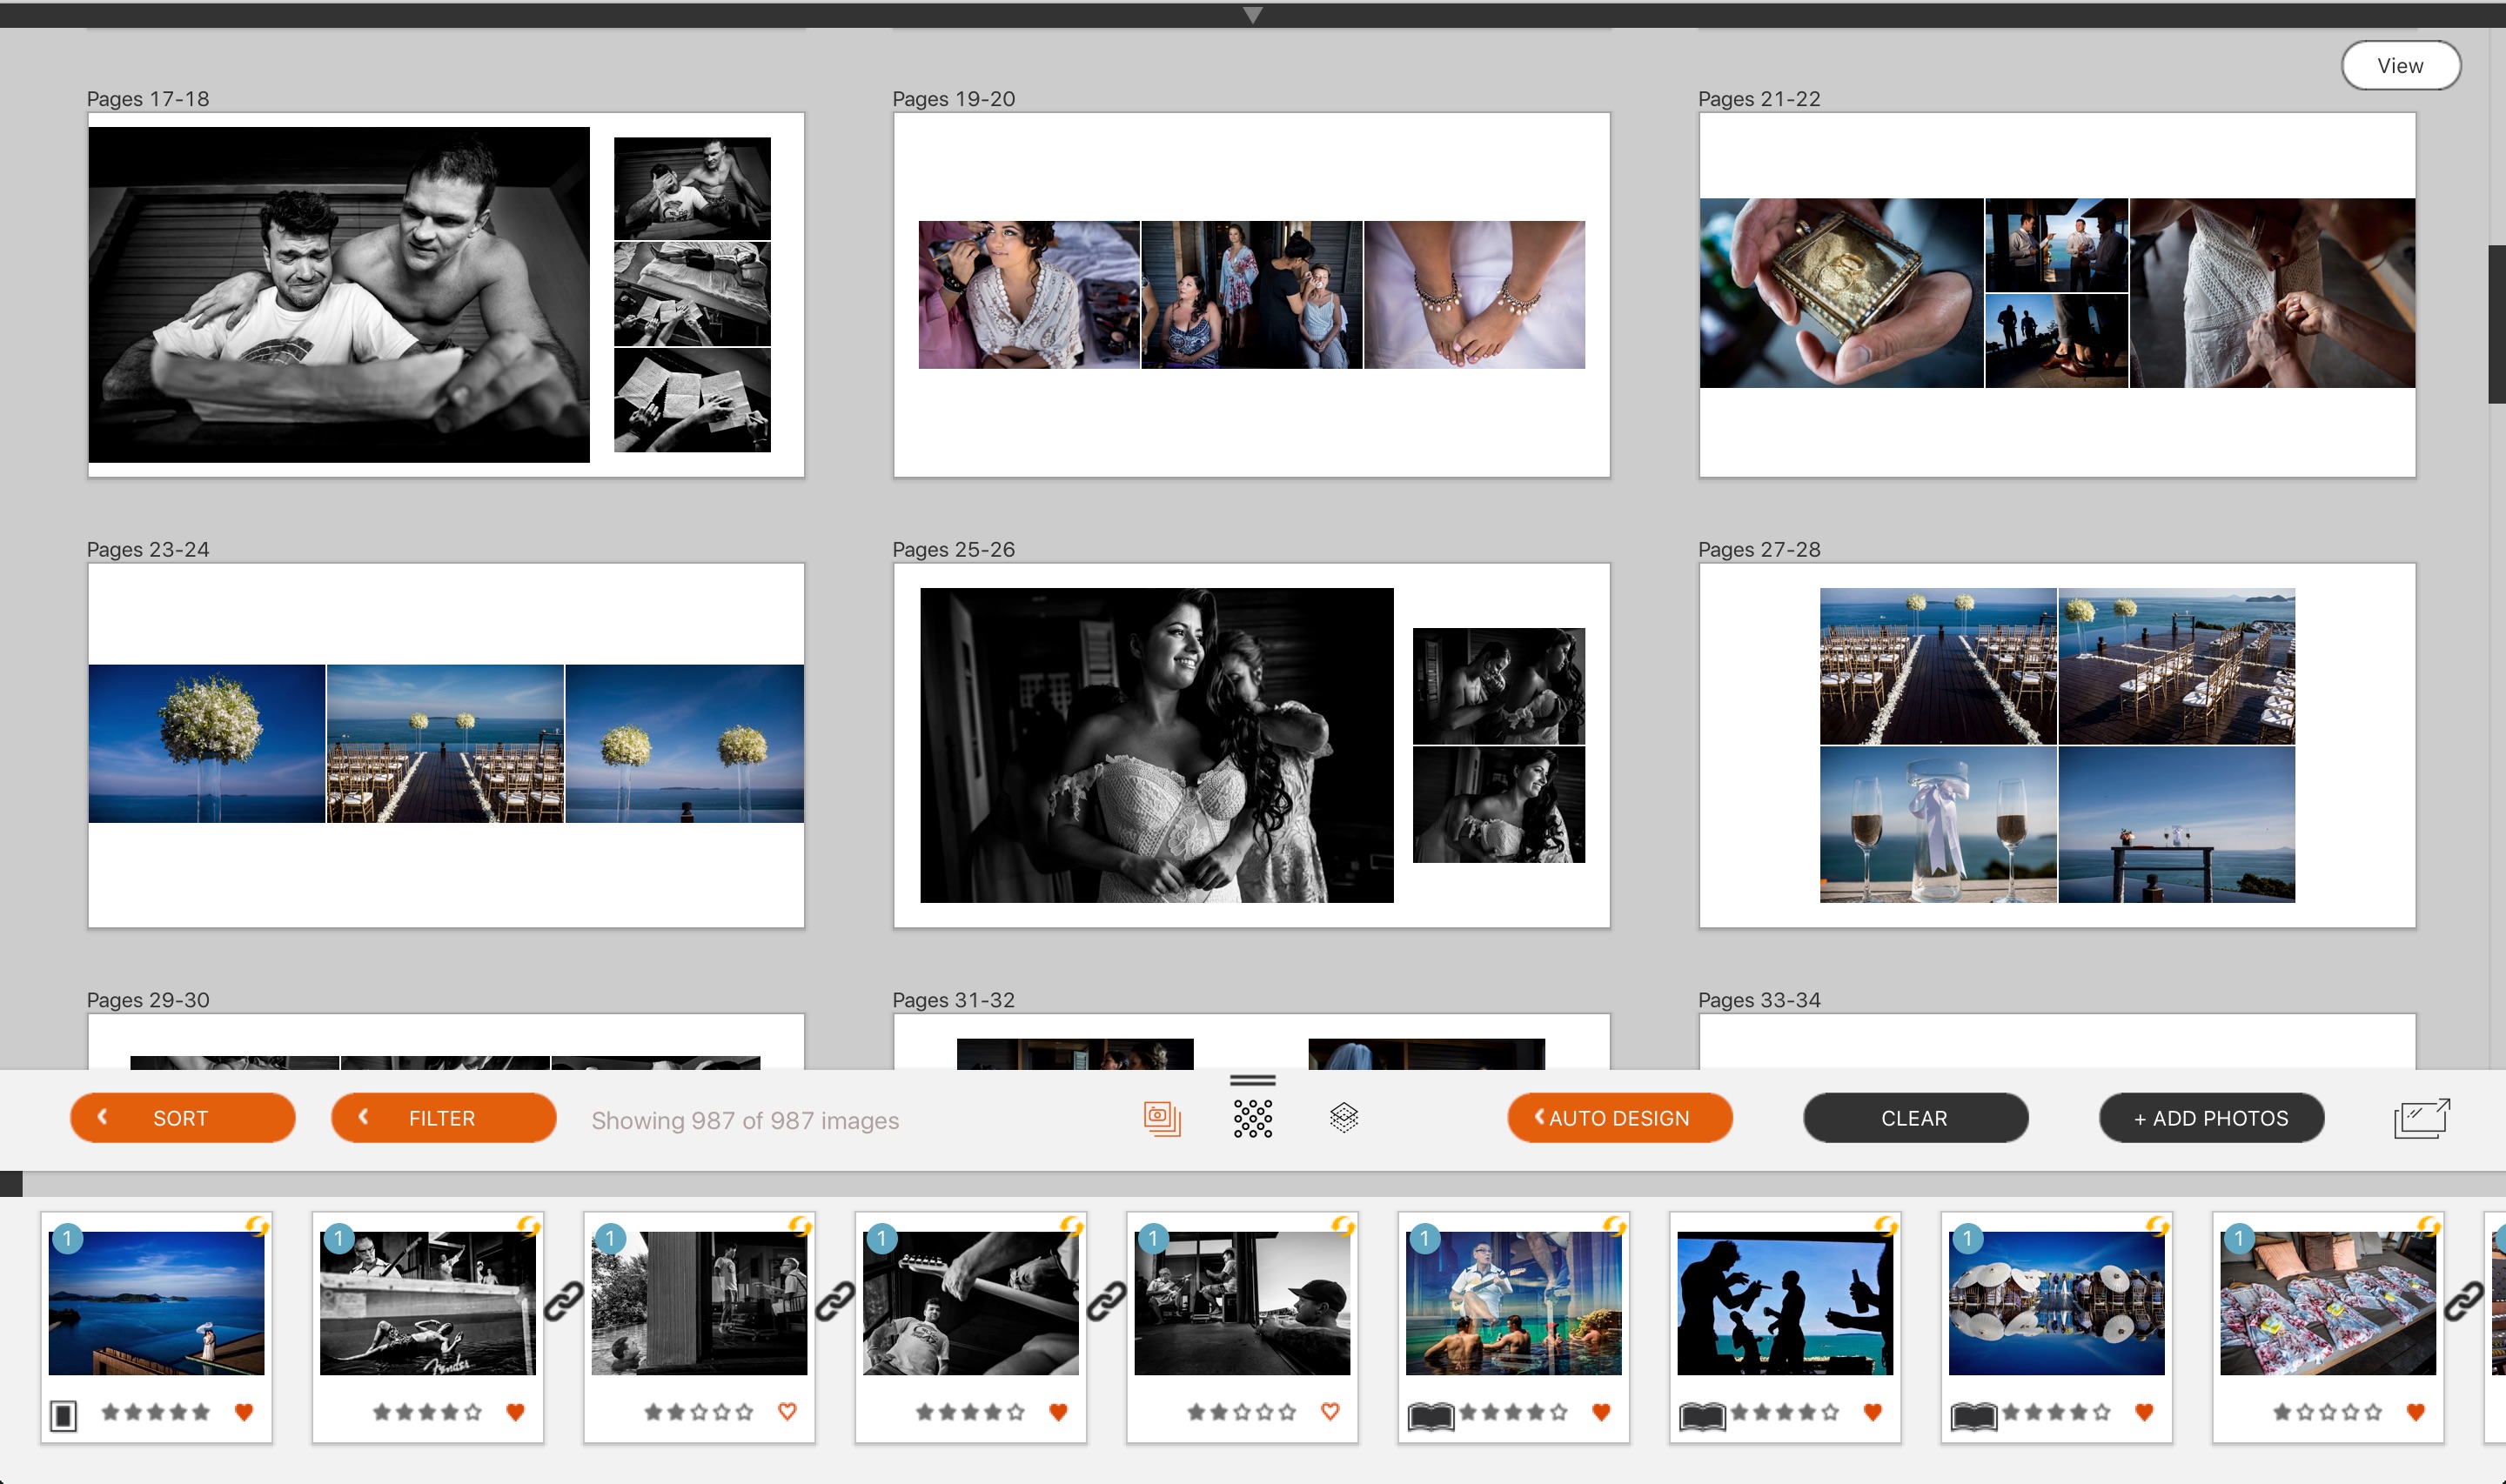This screenshot has height=1484, width=2506.
Task: Click the filmstrip horizontal scrollbar thumb
Action: [11, 1184]
